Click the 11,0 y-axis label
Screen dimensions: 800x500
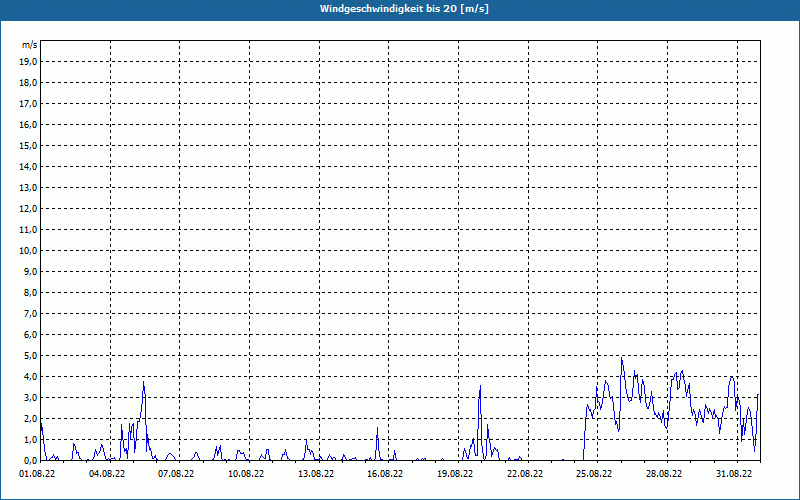point(28,230)
